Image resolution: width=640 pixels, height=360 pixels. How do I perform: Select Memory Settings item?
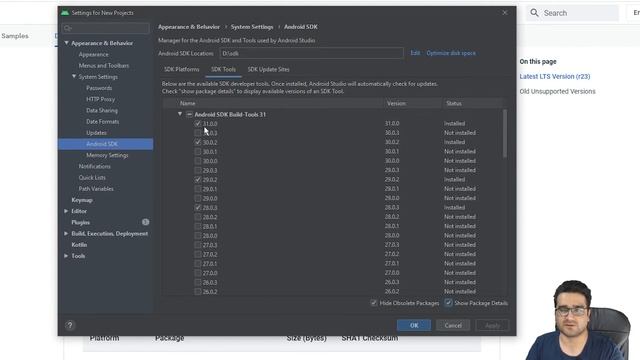click(107, 155)
